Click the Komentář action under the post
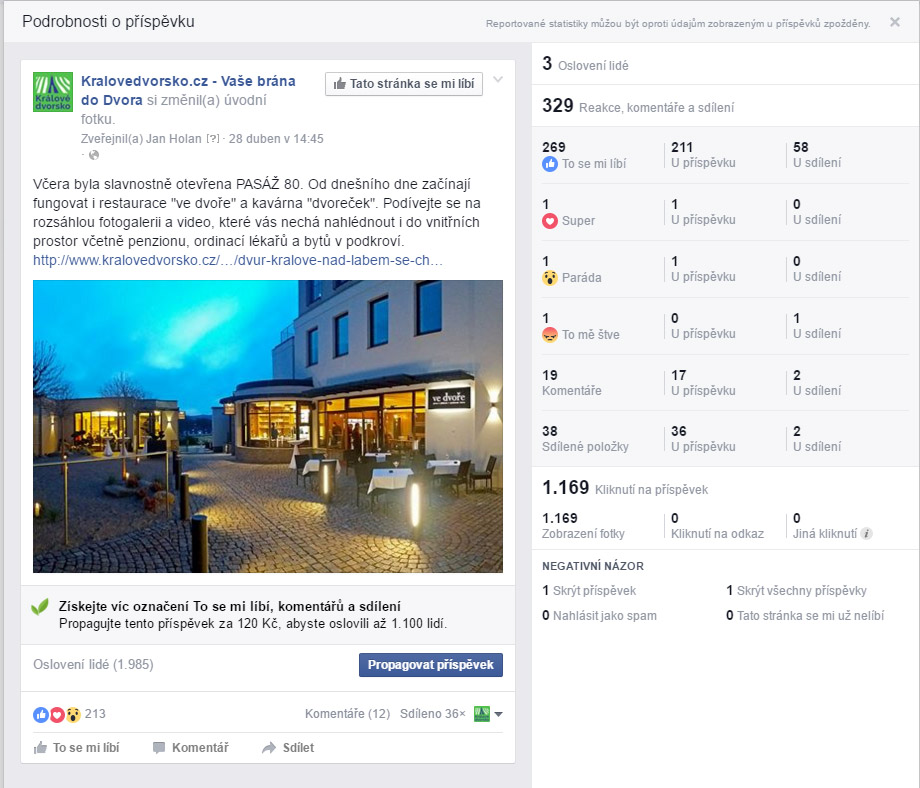This screenshot has width=920, height=788. click(190, 748)
